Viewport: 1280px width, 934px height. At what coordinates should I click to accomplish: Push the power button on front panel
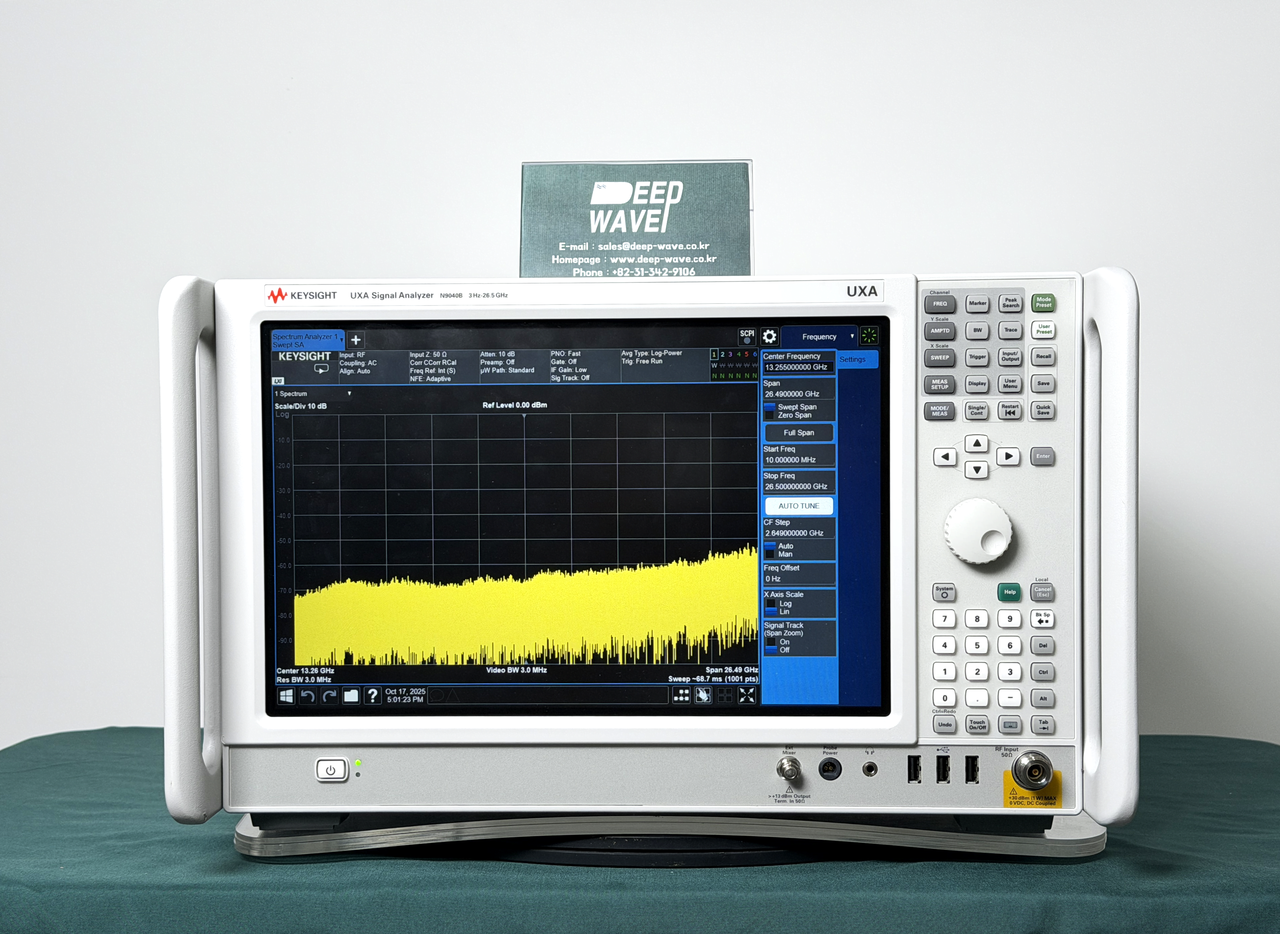coord(331,770)
